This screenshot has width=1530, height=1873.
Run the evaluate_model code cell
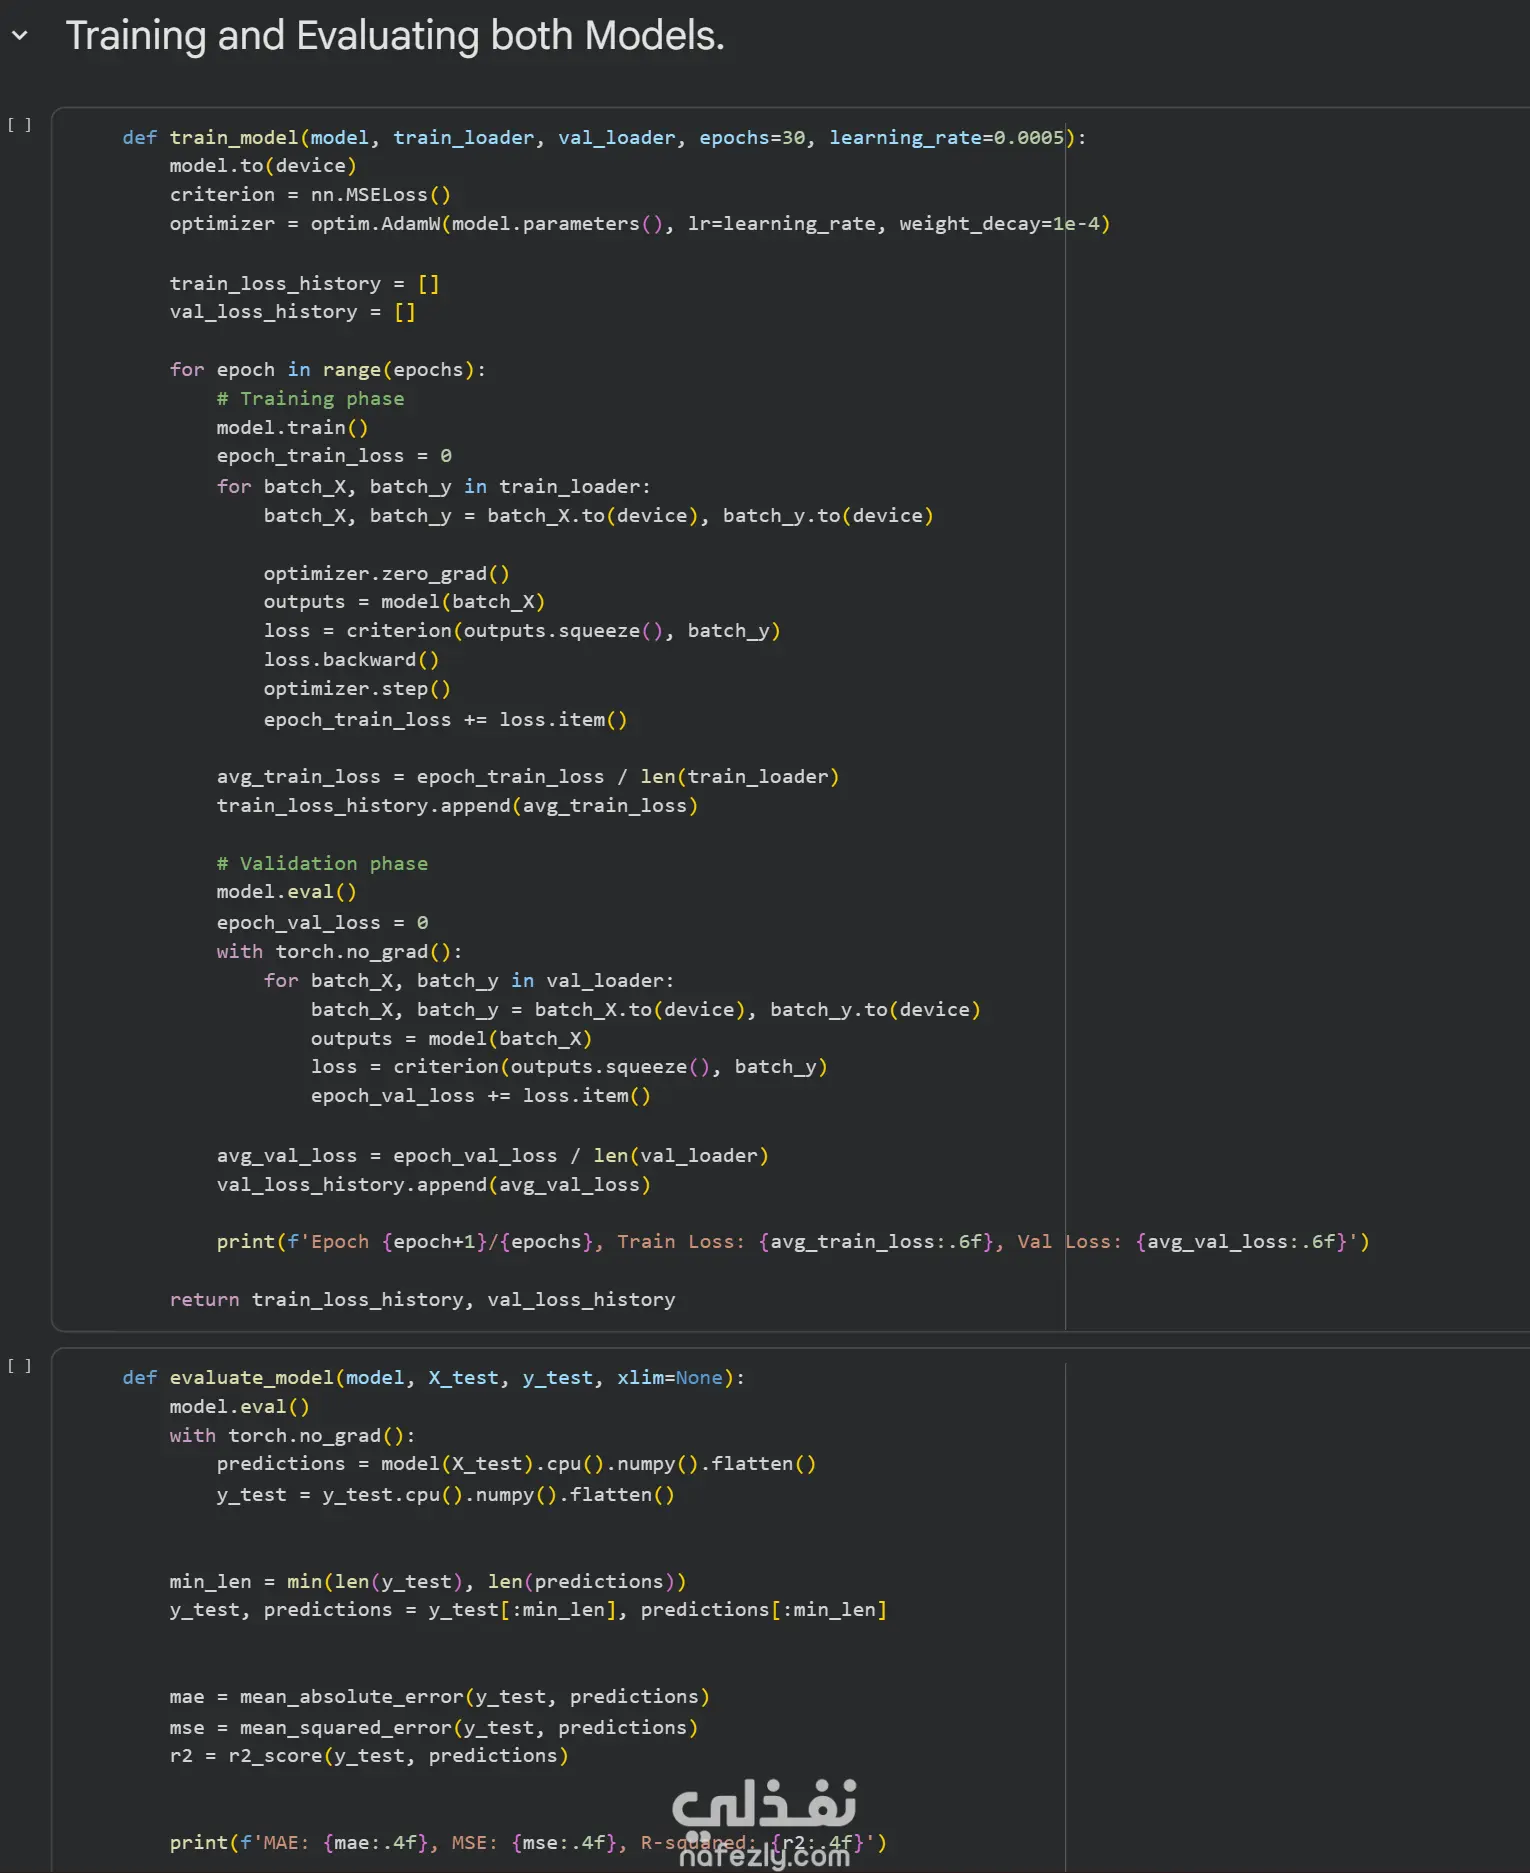click(20, 1365)
